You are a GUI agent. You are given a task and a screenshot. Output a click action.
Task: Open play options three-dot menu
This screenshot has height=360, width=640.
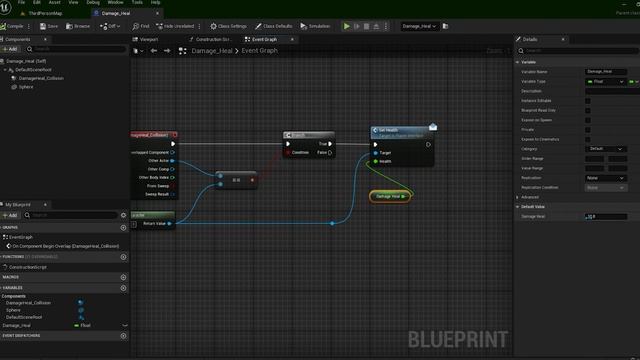[x=386, y=26]
